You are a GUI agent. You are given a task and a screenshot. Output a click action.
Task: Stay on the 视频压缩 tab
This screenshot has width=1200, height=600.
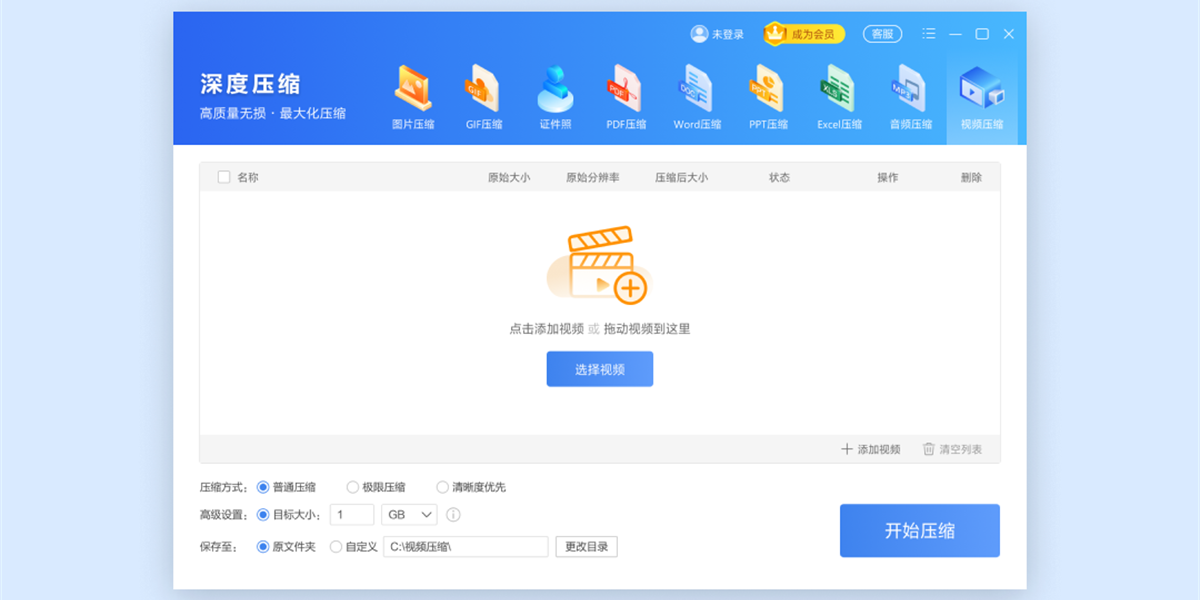981,95
